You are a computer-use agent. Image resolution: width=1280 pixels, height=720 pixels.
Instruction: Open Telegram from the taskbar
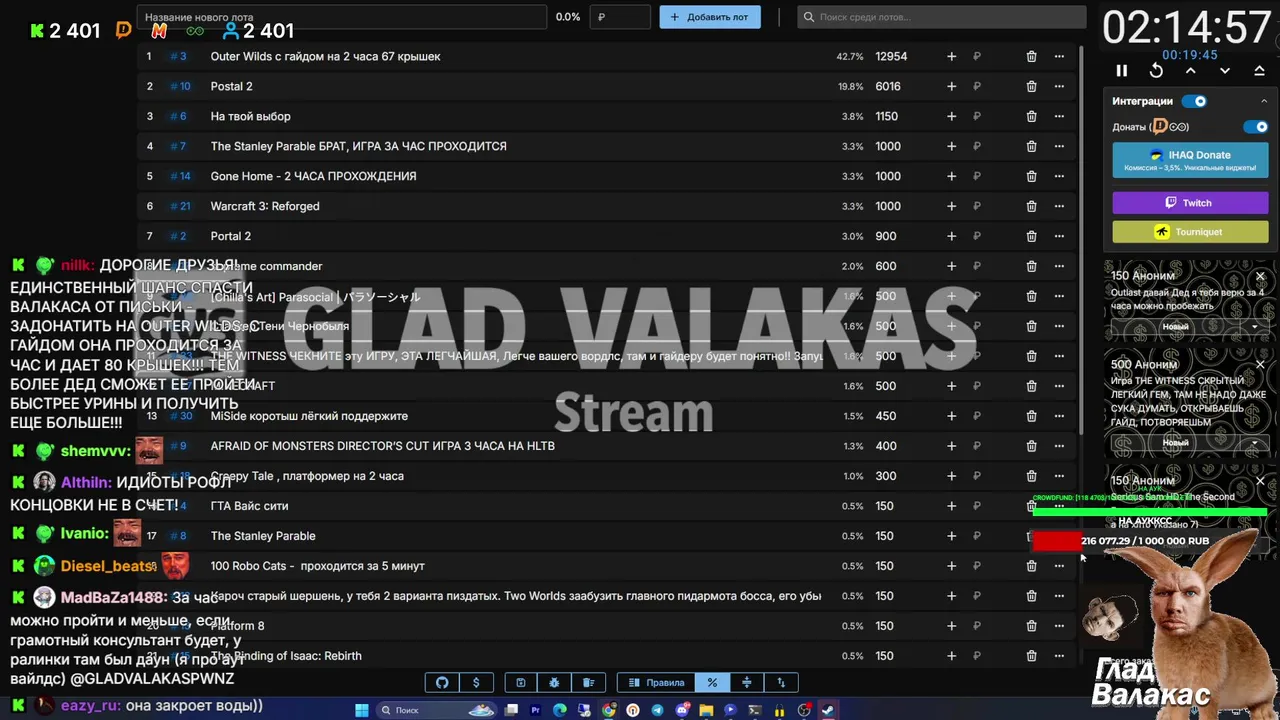657,710
